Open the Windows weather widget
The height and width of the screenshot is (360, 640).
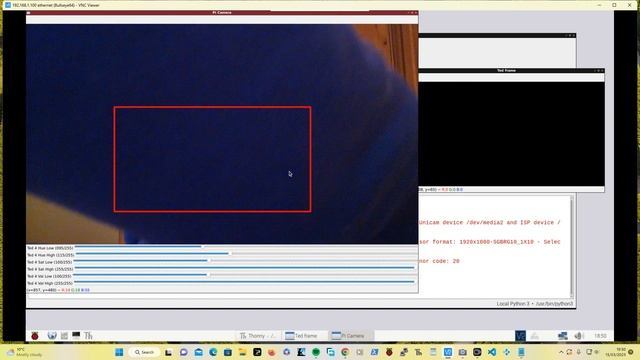coord(25,352)
